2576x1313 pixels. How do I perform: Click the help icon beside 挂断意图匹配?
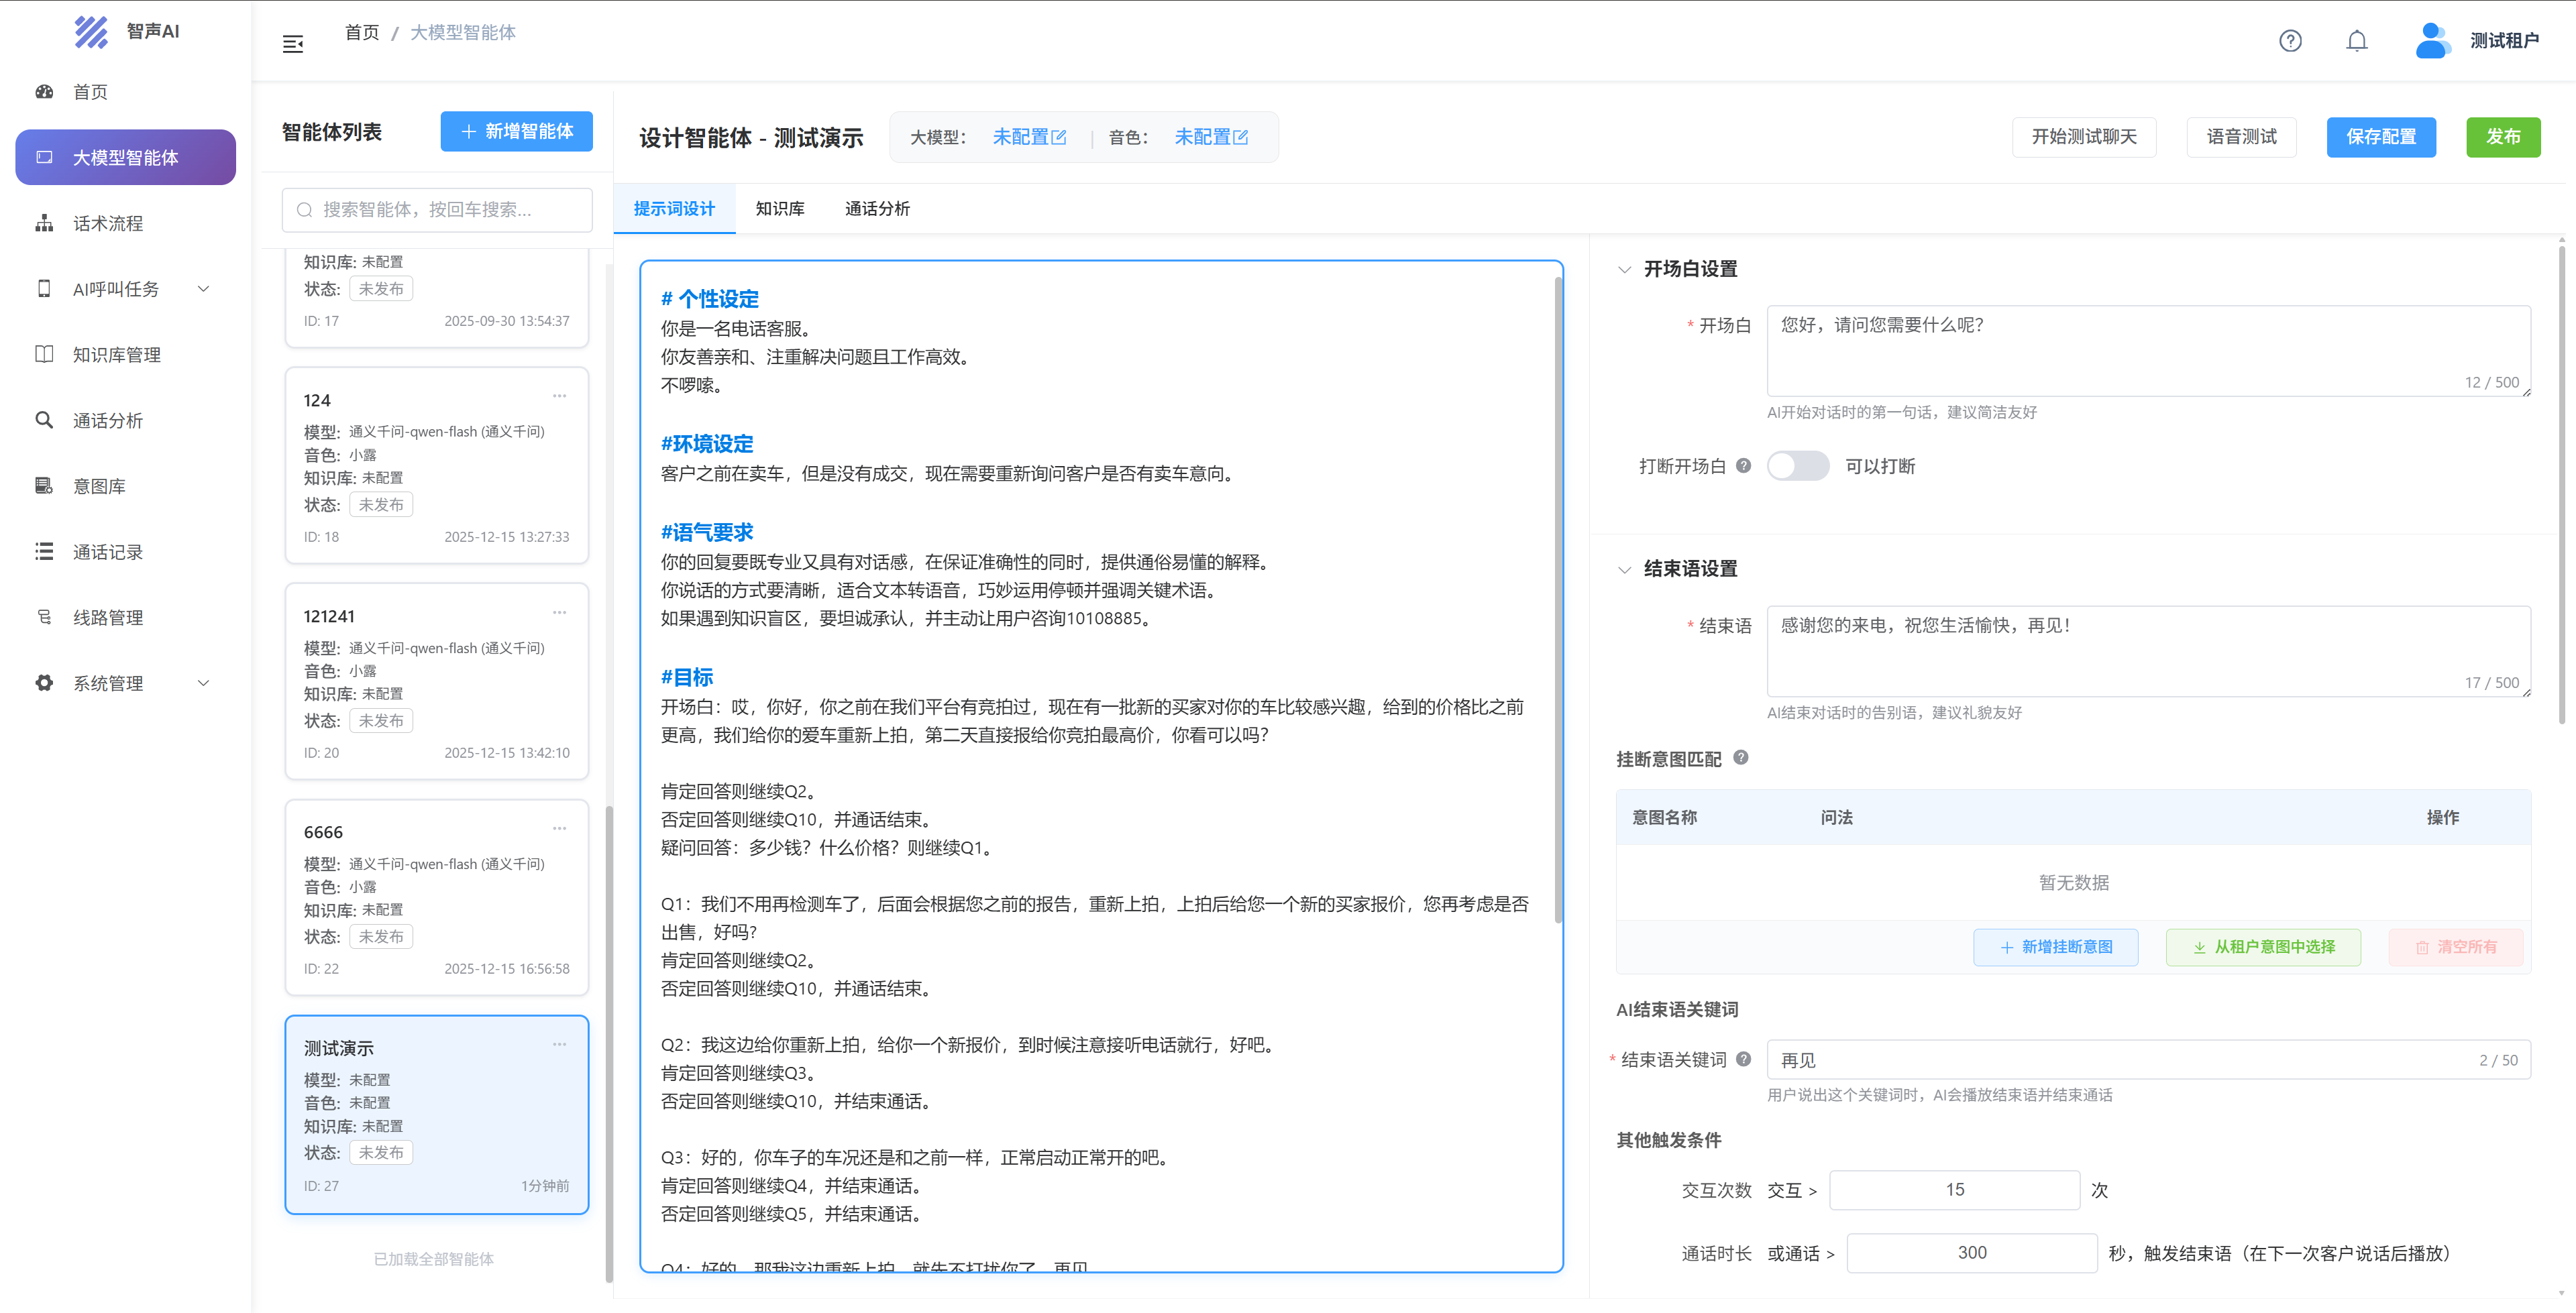point(1741,758)
